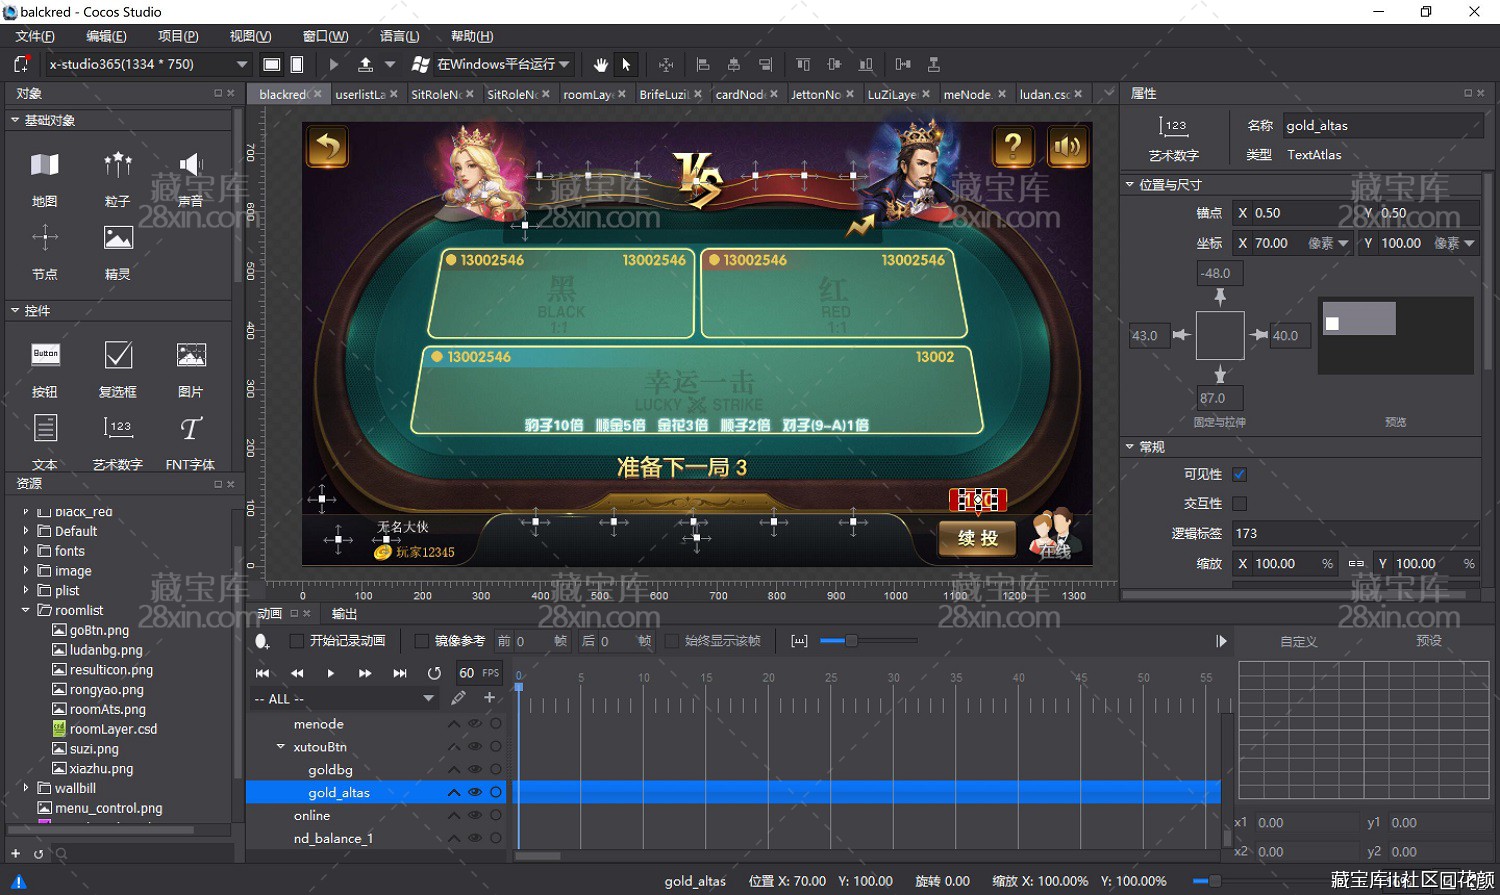Enable start recording animation checkbox
The image size is (1500, 895).
(x=296, y=641)
